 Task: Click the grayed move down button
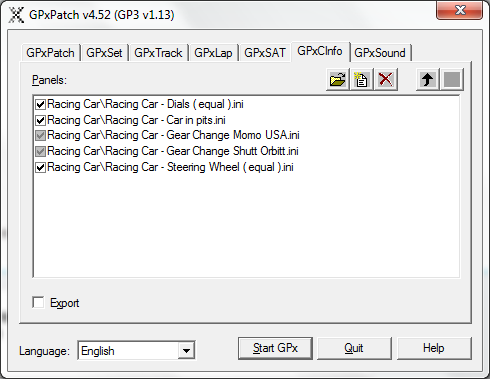point(452,80)
